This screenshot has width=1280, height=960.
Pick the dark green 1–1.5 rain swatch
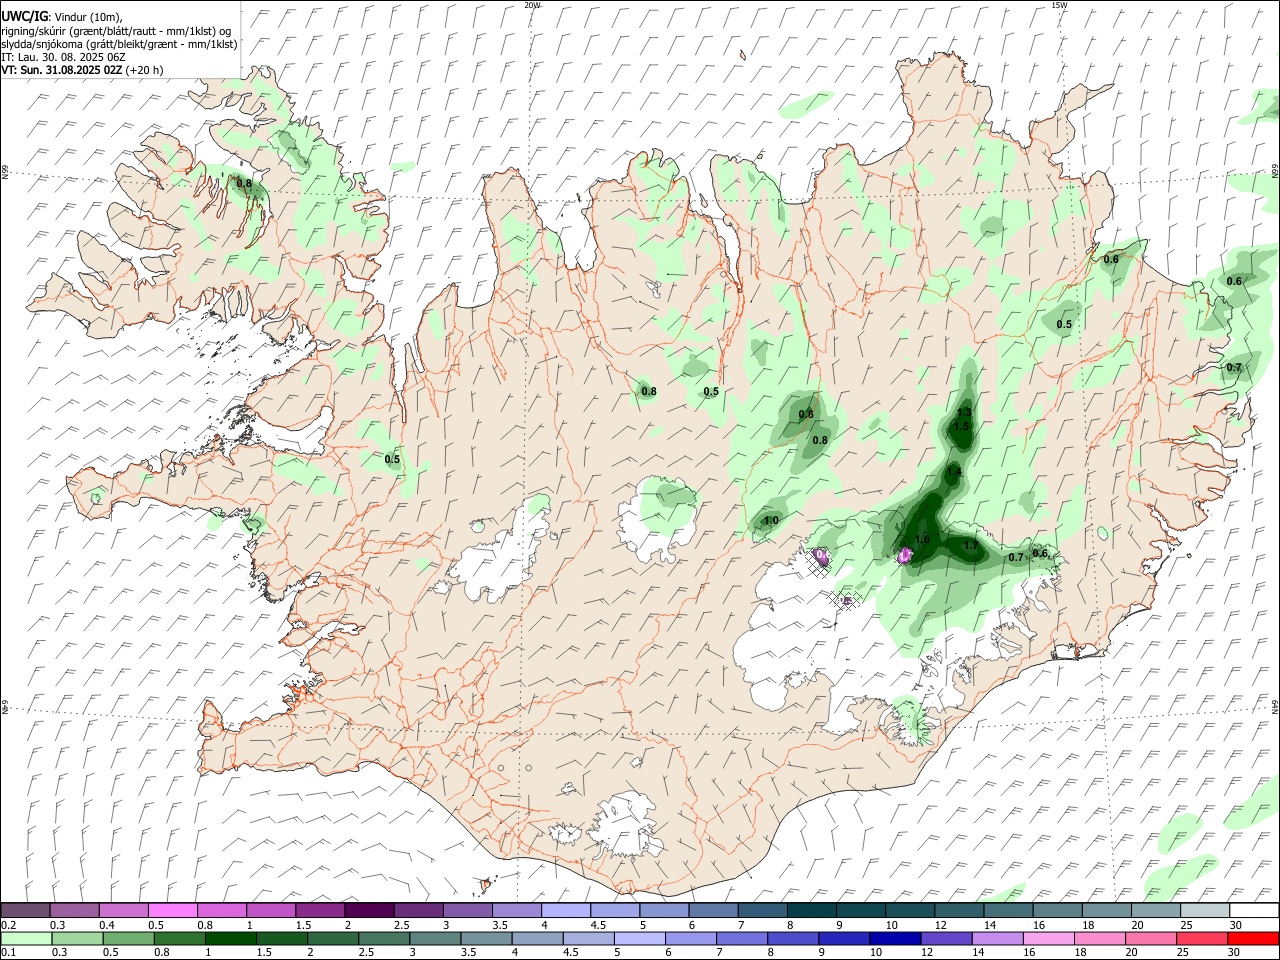tap(230, 939)
